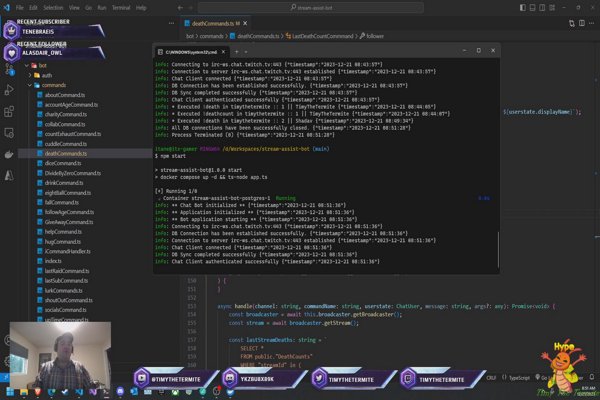Click the terminal window vertical scrollbar
The image size is (600, 400).
coord(498,250)
